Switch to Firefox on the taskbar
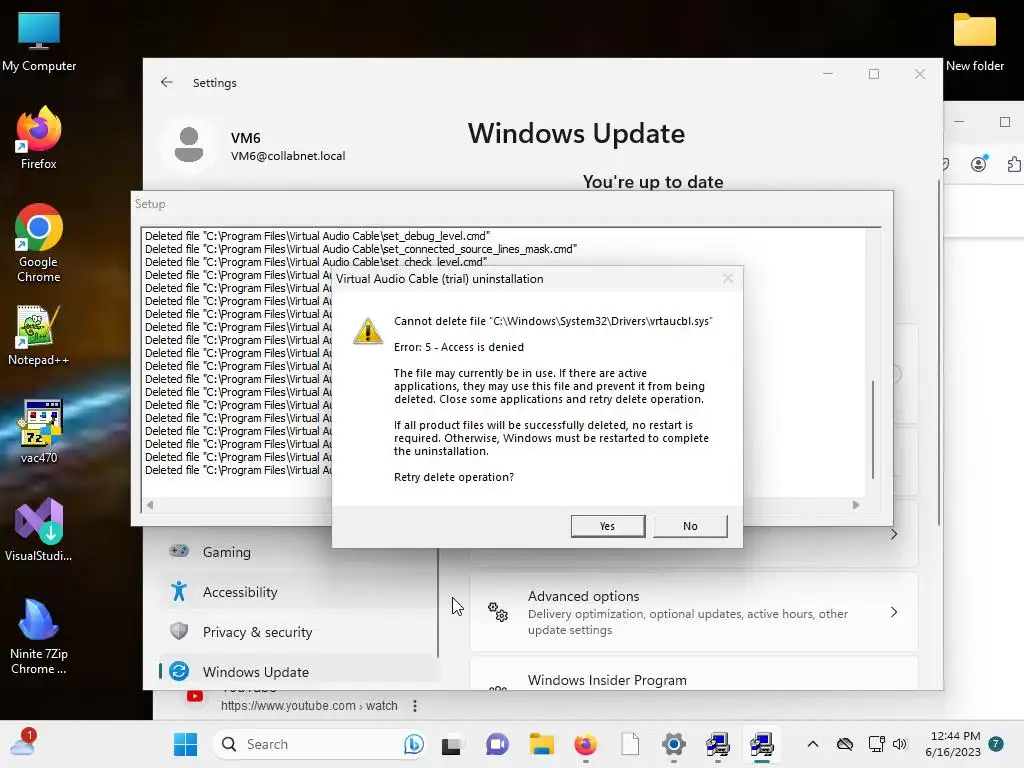This screenshot has width=1024, height=768. [585, 744]
